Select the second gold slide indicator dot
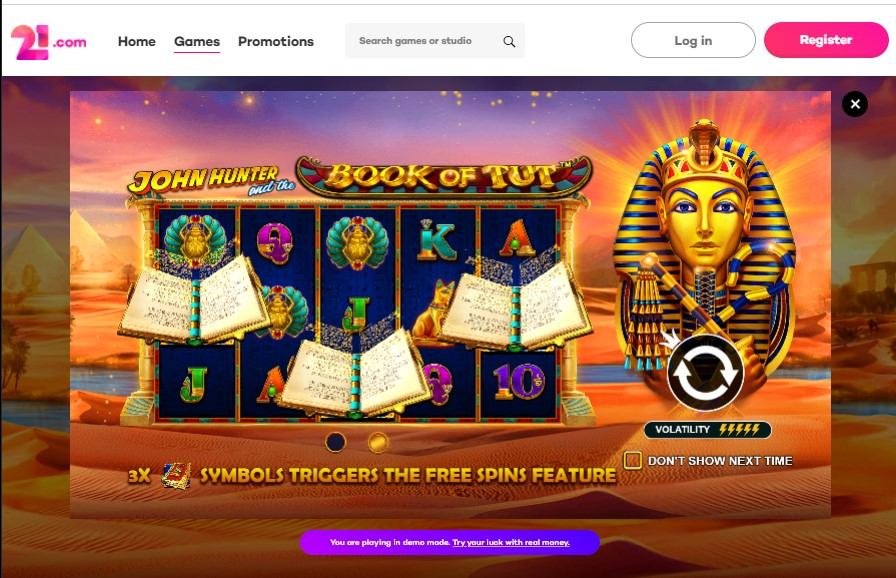This screenshot has width=896, height=578. pyautogui.click(x=378, y=441)
